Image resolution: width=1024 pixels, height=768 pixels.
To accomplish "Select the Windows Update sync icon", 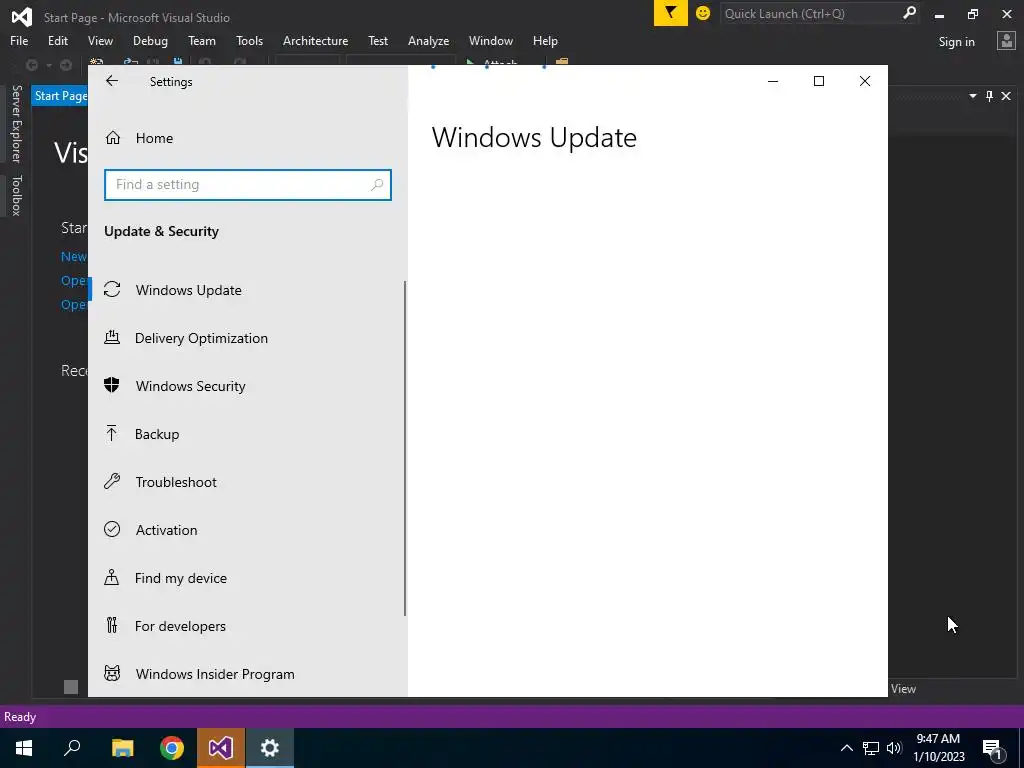I will click(x=112, y=289).
